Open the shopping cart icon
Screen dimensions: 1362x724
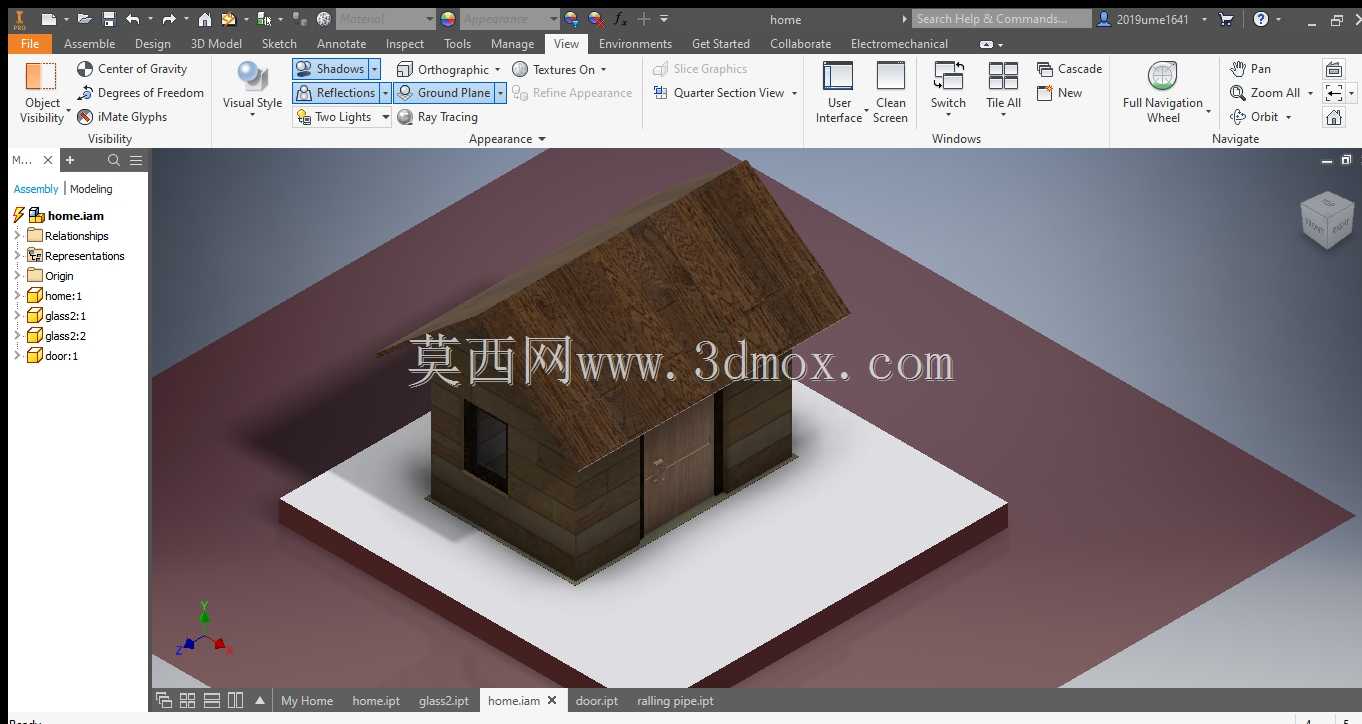coord(1227,19)
